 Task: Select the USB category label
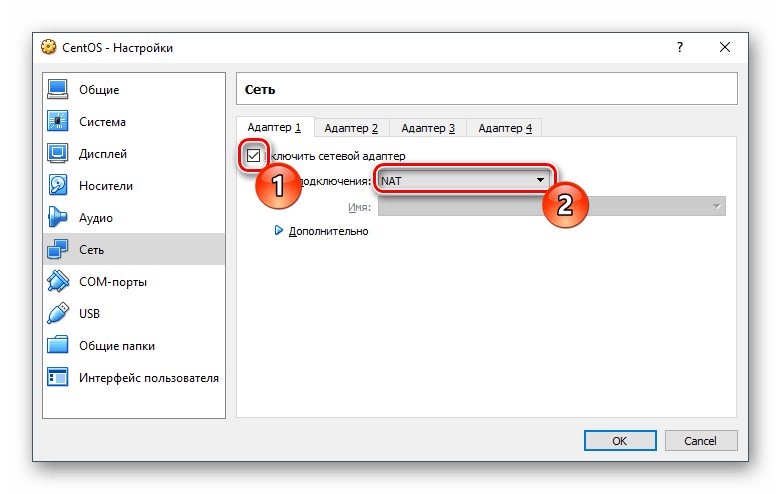pyautogui.click(x=89, y=314)
